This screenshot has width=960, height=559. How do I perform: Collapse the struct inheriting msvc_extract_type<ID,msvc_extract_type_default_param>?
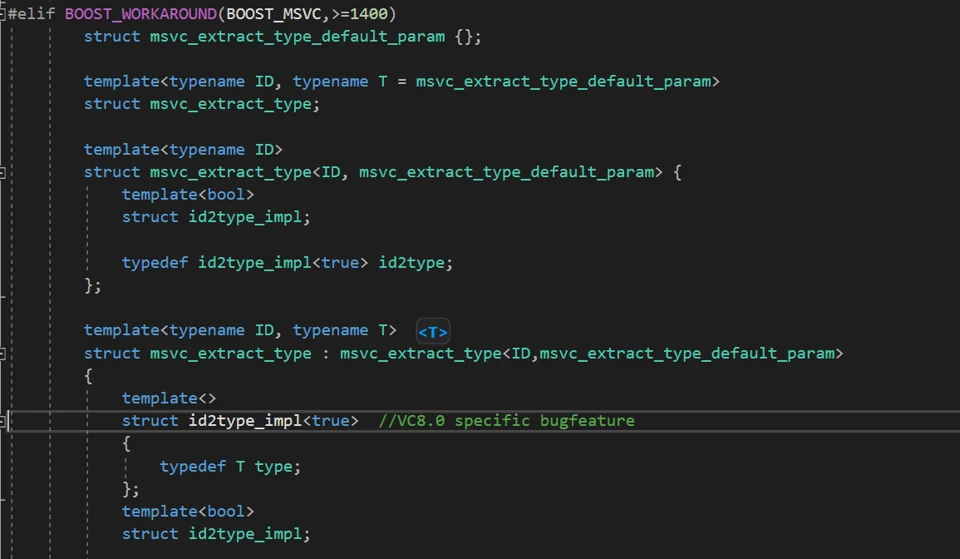click(2, 354)
